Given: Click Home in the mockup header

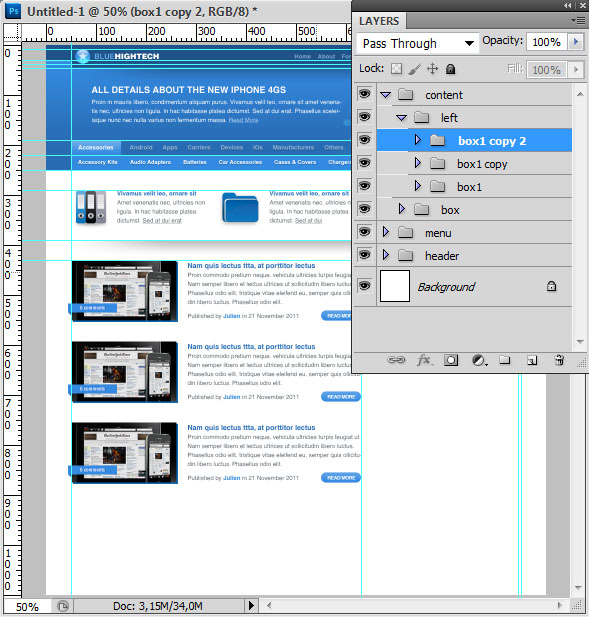Looking at the screenshot, I should click(x=303, y=57).
